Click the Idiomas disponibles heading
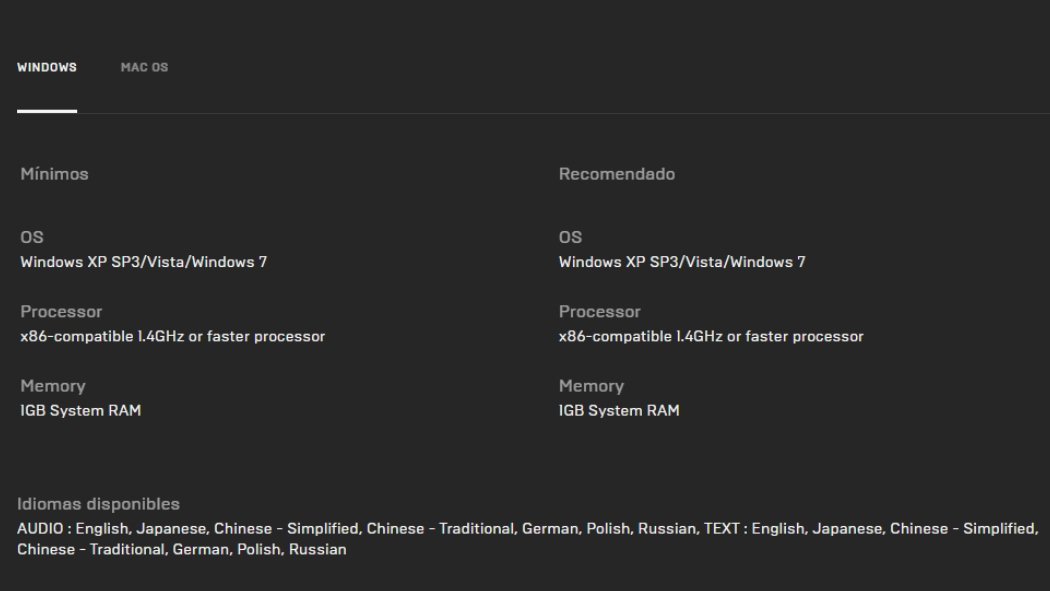 (x=98, y=504)
